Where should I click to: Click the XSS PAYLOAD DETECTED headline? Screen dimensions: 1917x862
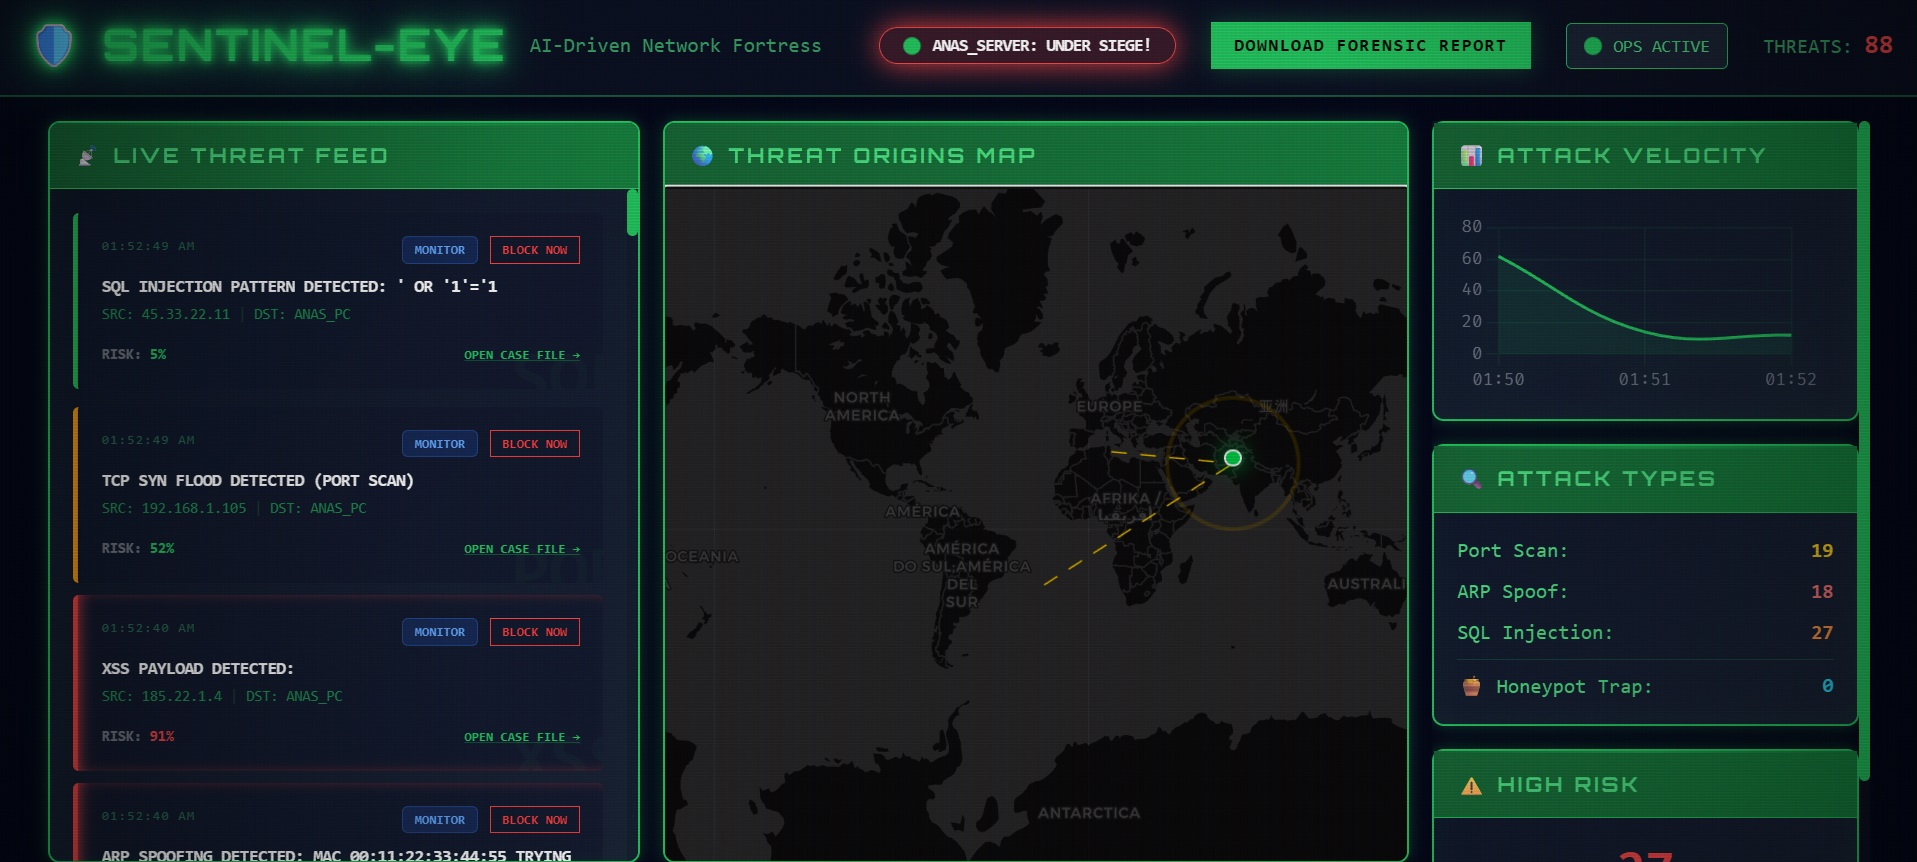click(x=197, y=669)
